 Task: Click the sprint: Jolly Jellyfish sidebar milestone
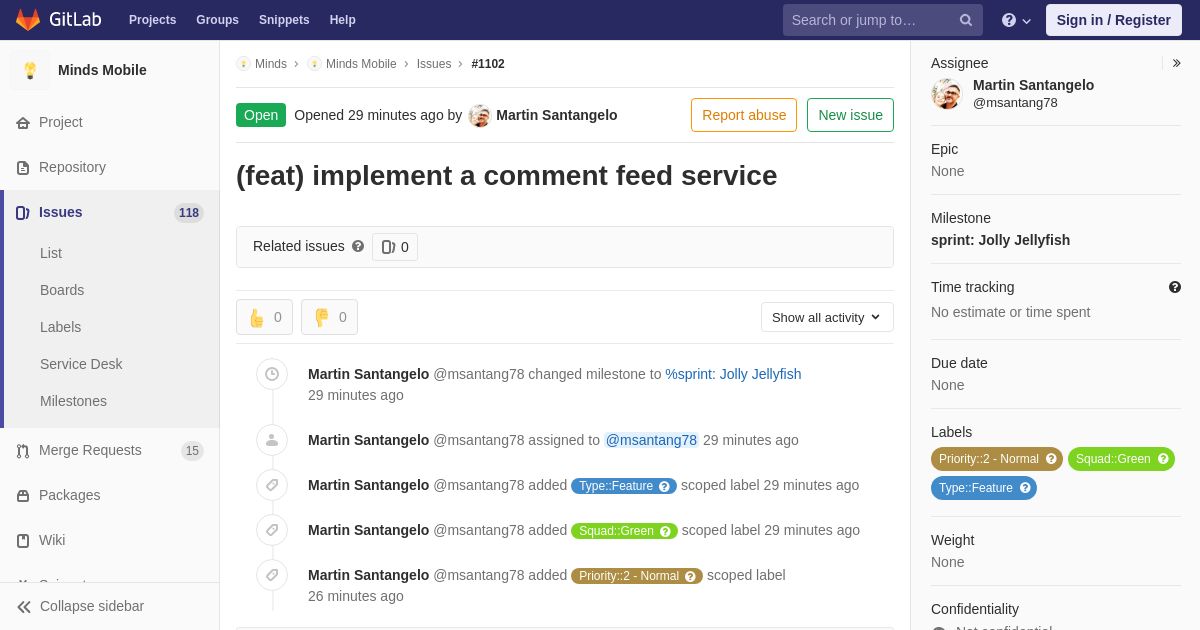1000,240
